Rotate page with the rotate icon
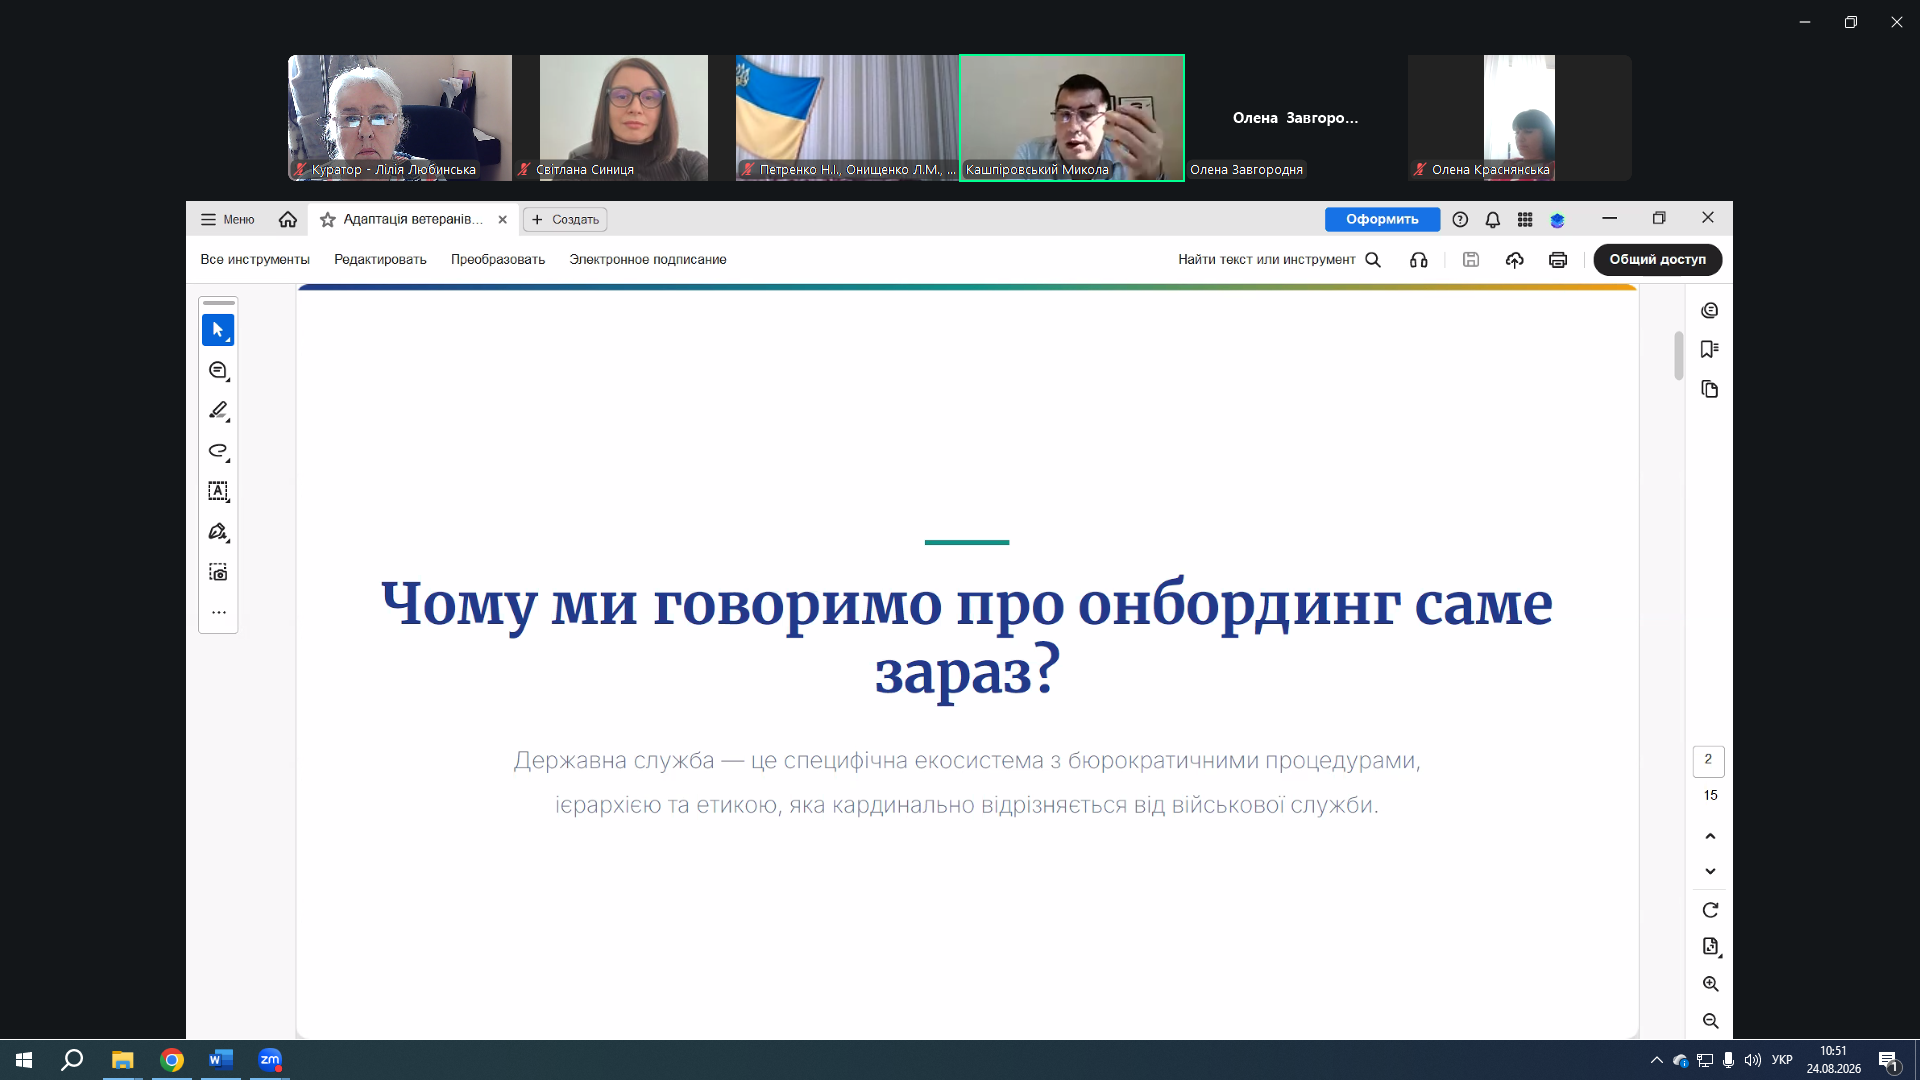The image size is (1920, 1080). coord(1710,910)
